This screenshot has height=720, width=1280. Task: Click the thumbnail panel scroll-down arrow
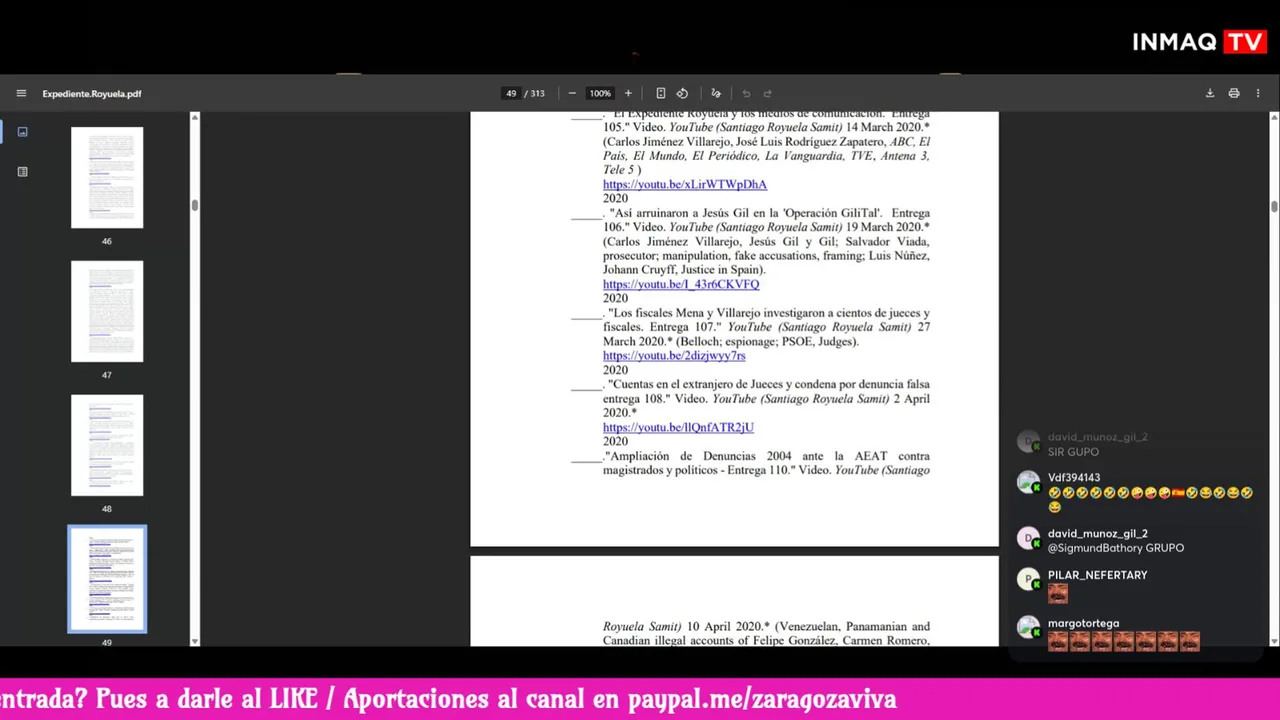pos(195,641)
